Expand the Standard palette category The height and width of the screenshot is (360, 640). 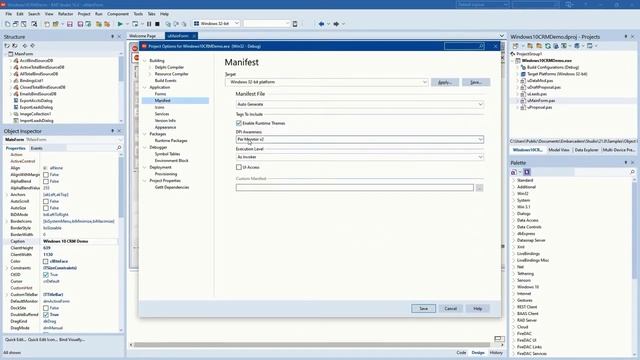point(513,180)
